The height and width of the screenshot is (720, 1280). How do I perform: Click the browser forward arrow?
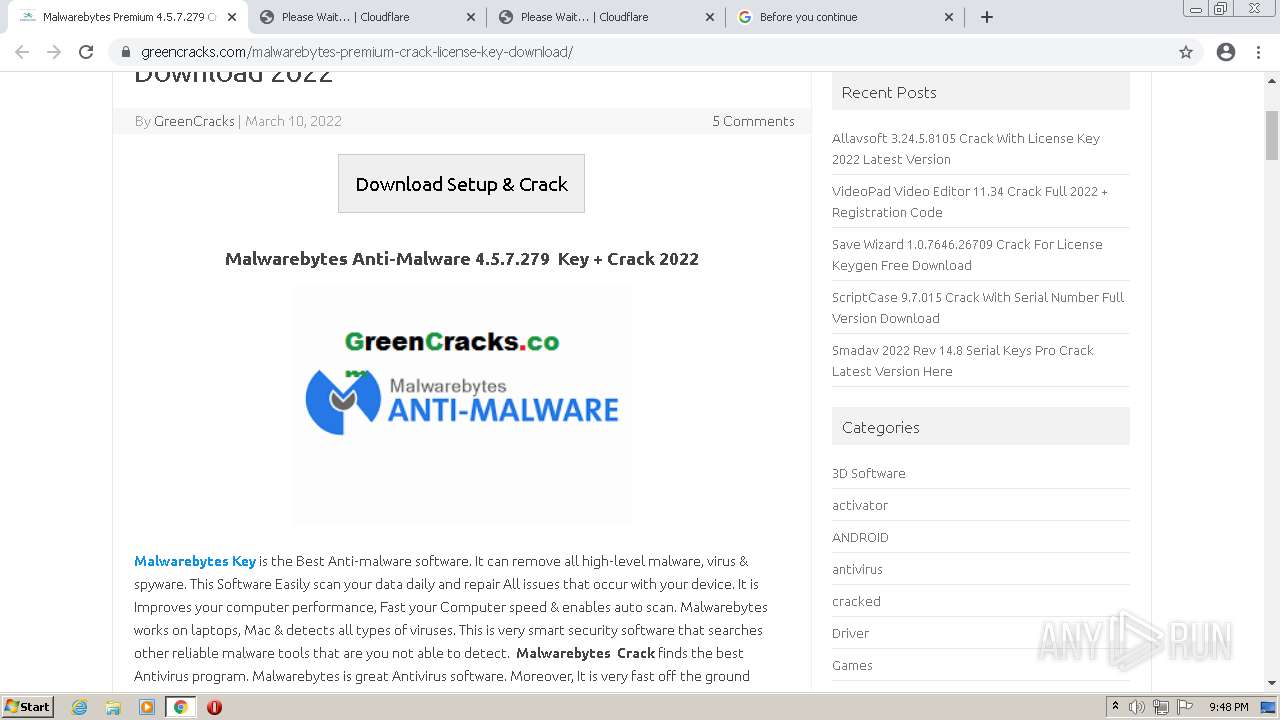point(54,52)
